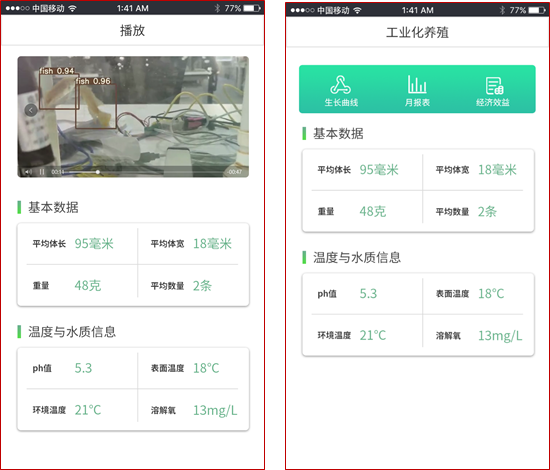This screenshot has height=470, width=550.
Task: Select 溶解氧 13mg/L value on 工业化养殖 screen
Action: pyautogui.click(x=500, y=336)
